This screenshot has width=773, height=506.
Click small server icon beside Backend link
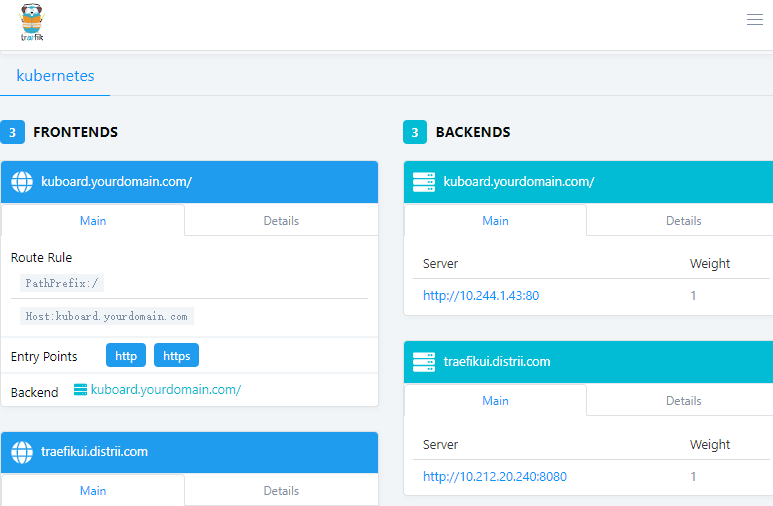80,390
